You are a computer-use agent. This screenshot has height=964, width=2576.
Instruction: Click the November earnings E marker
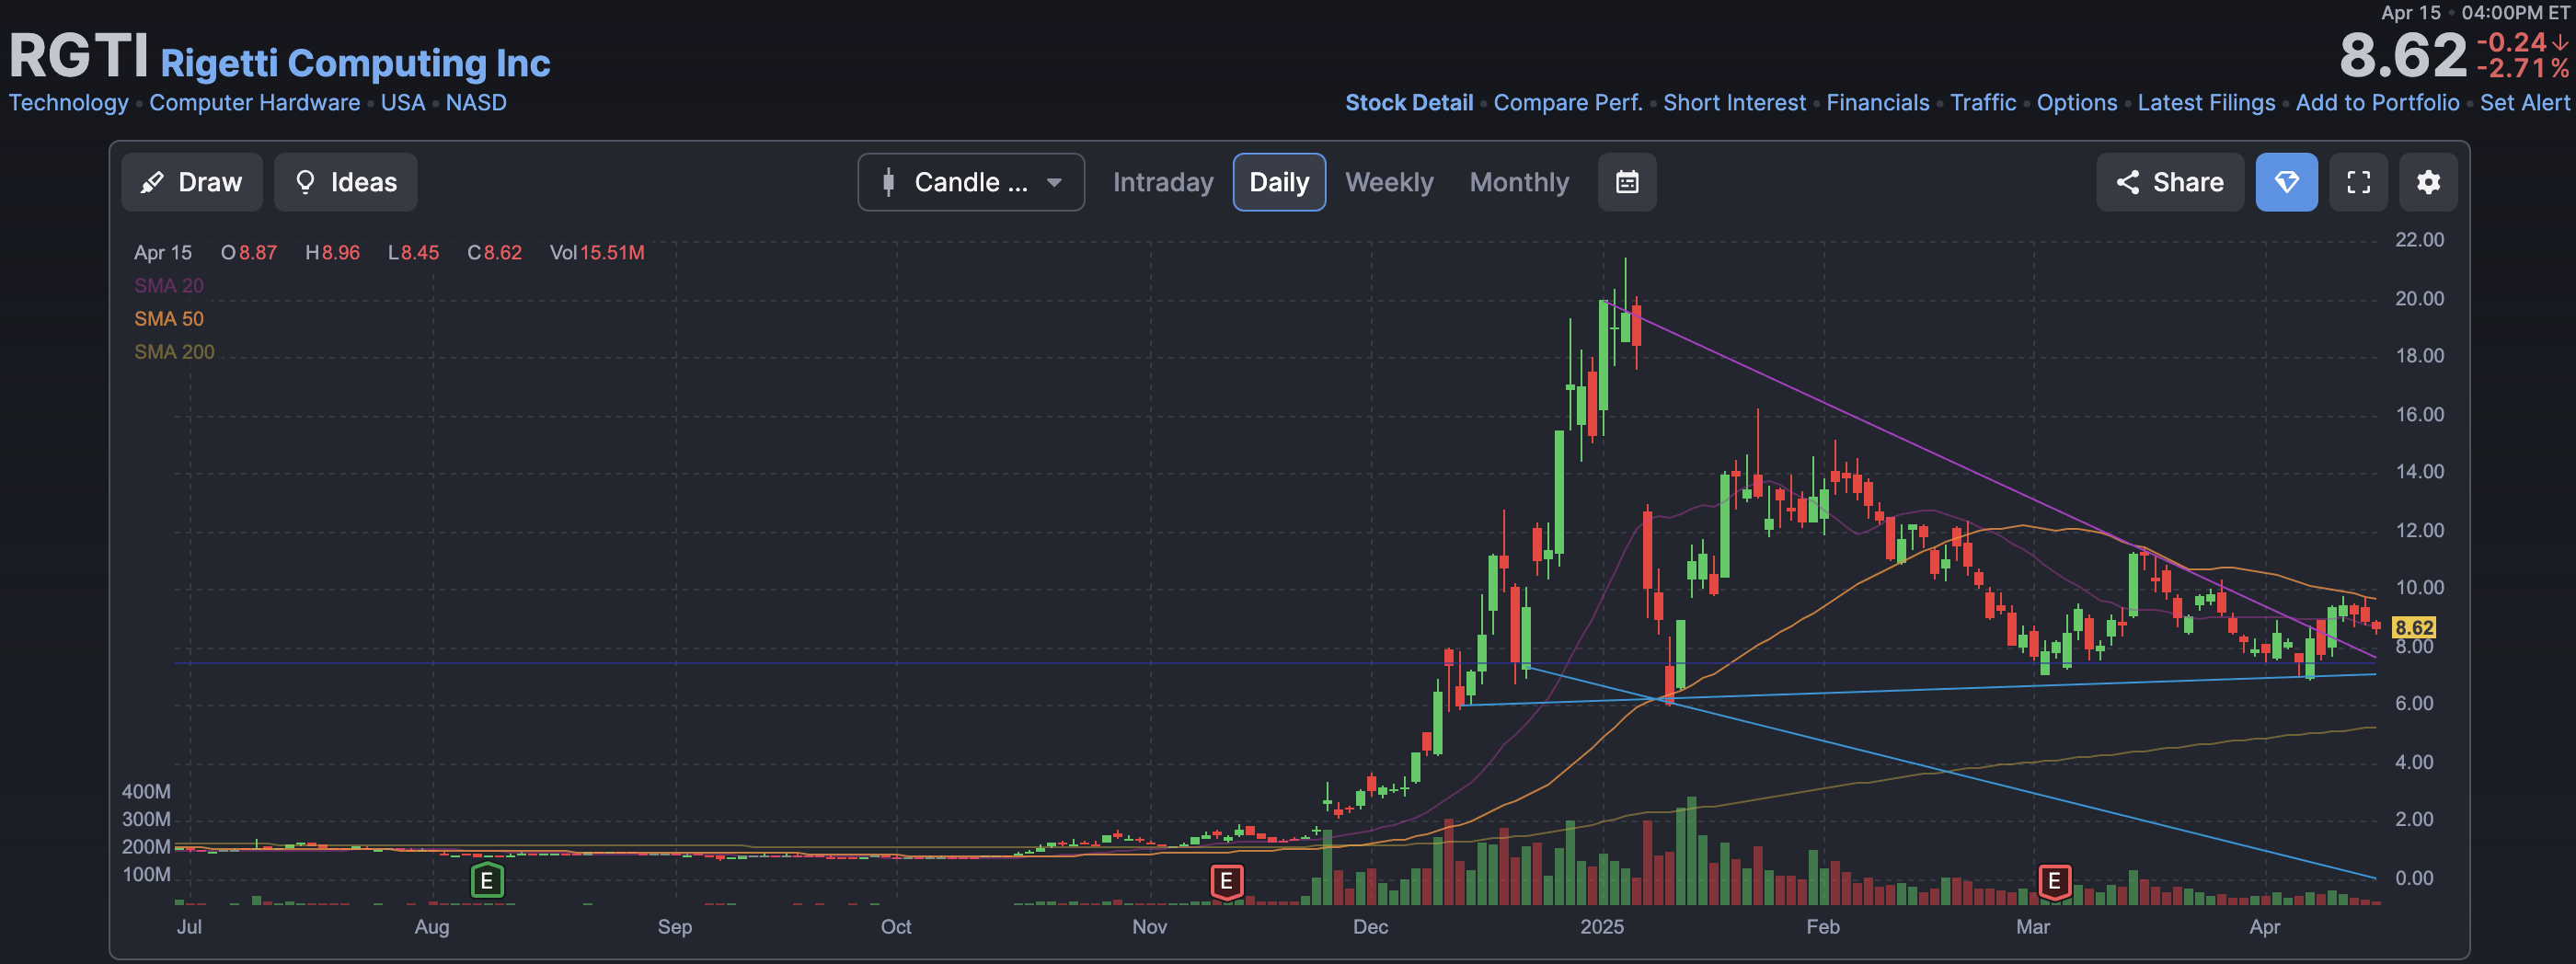[1226, 881]
